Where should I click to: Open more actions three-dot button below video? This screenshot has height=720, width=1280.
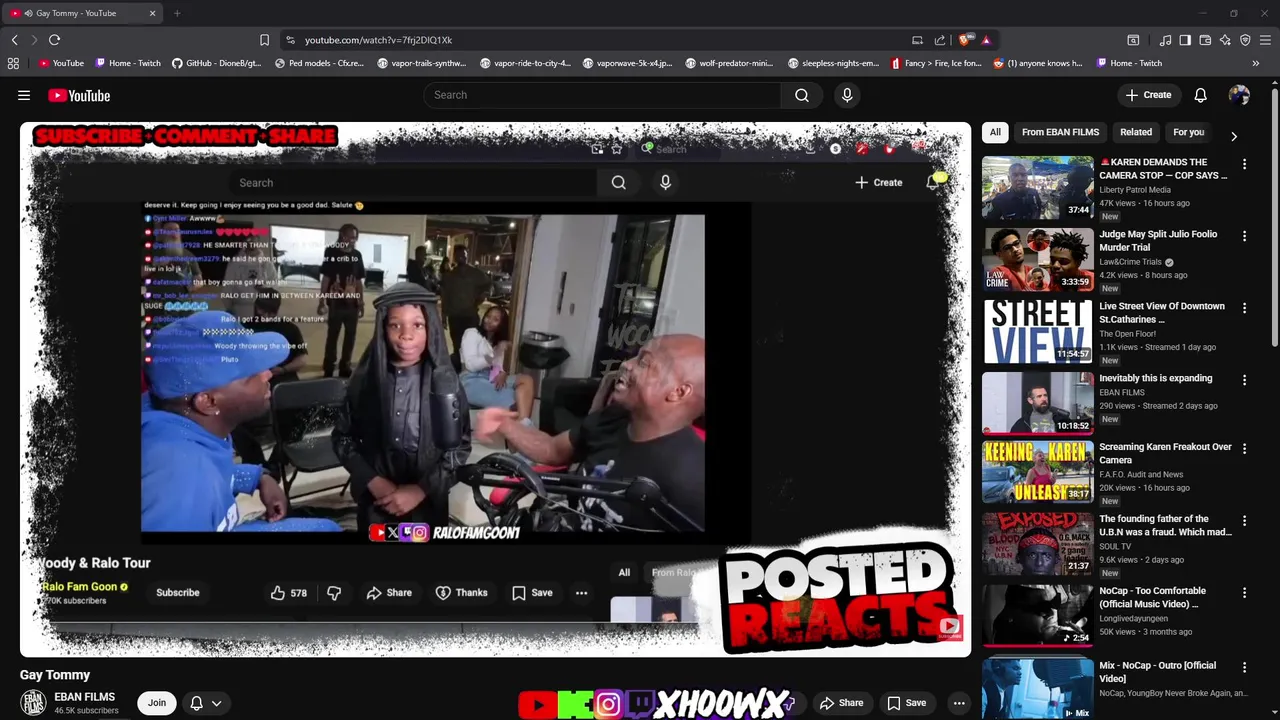(x=959, y=703)
